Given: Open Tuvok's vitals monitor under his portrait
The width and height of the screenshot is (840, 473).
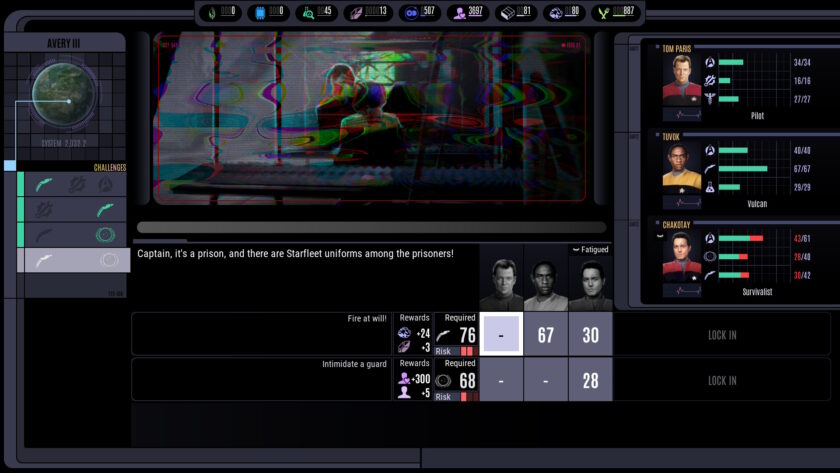Looking at the screenshot, I should pos(681,202).
